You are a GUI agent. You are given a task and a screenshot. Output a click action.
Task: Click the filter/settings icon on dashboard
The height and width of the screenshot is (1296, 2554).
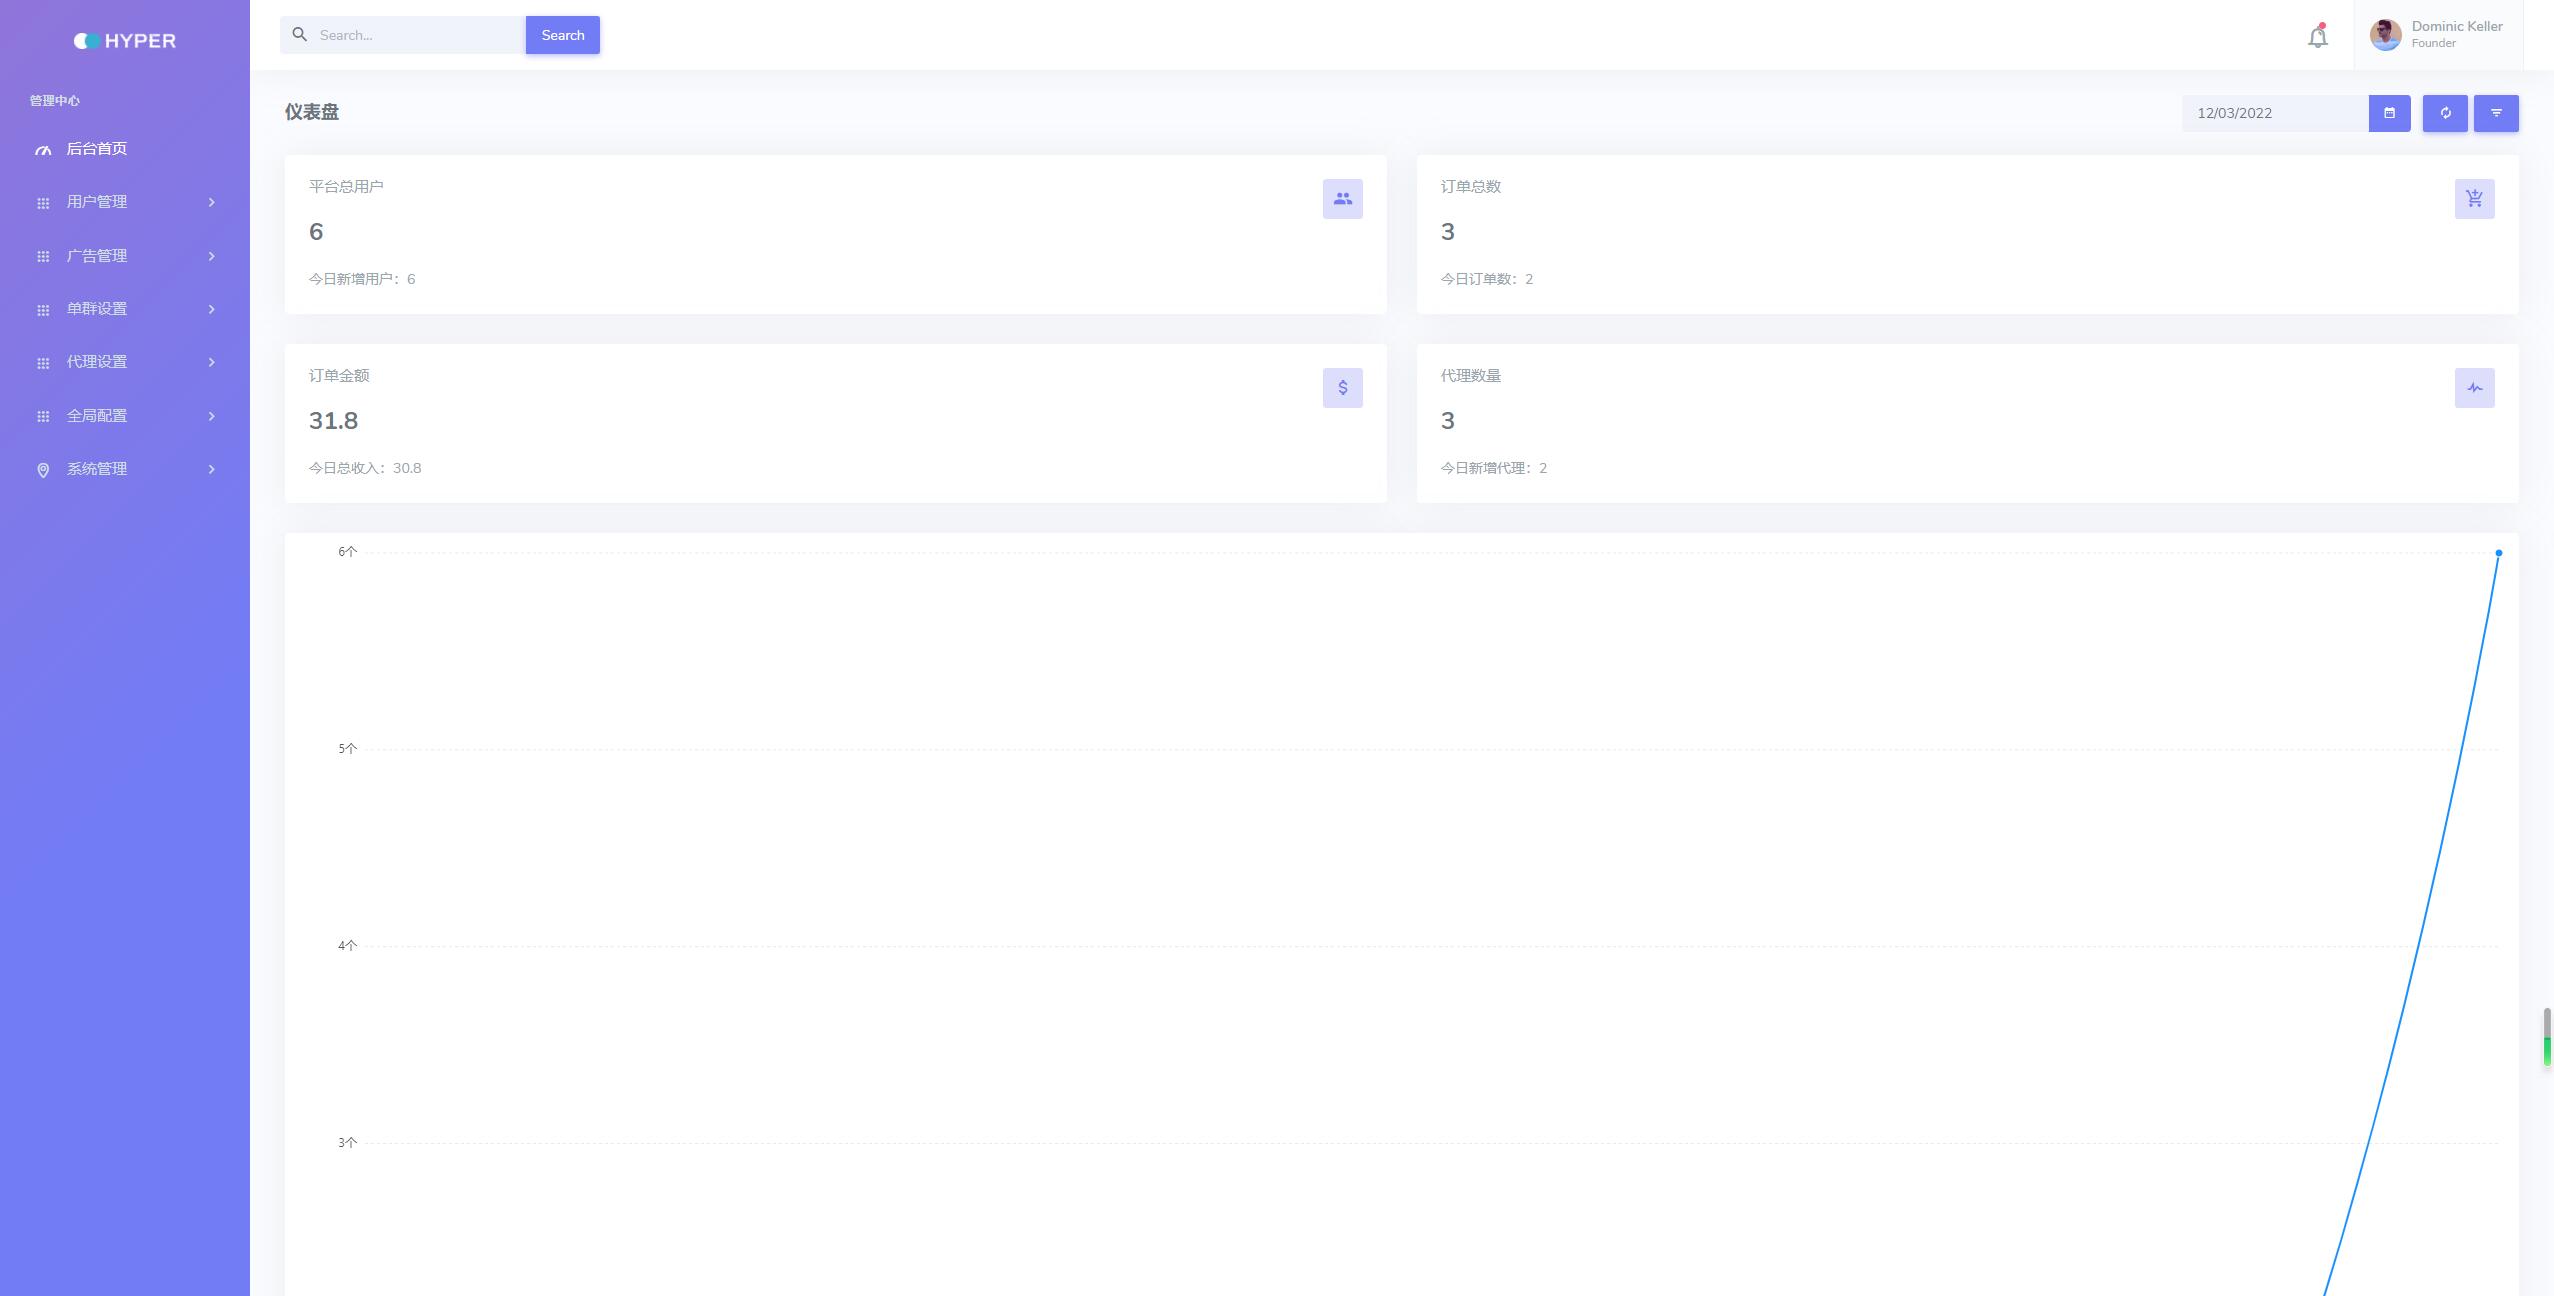2496,112
